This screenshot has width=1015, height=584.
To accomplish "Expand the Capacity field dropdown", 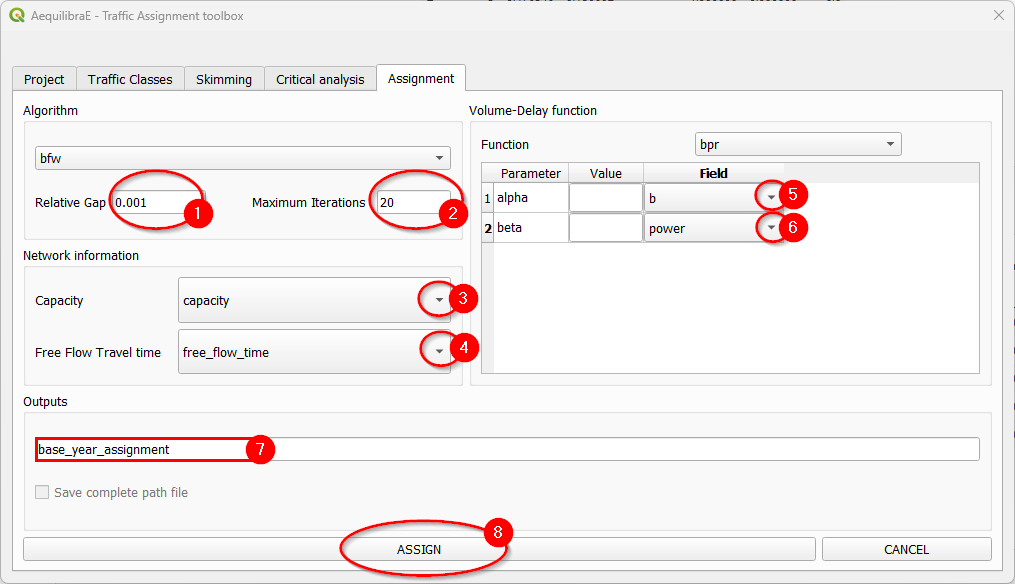I will (x=438, y=300).
